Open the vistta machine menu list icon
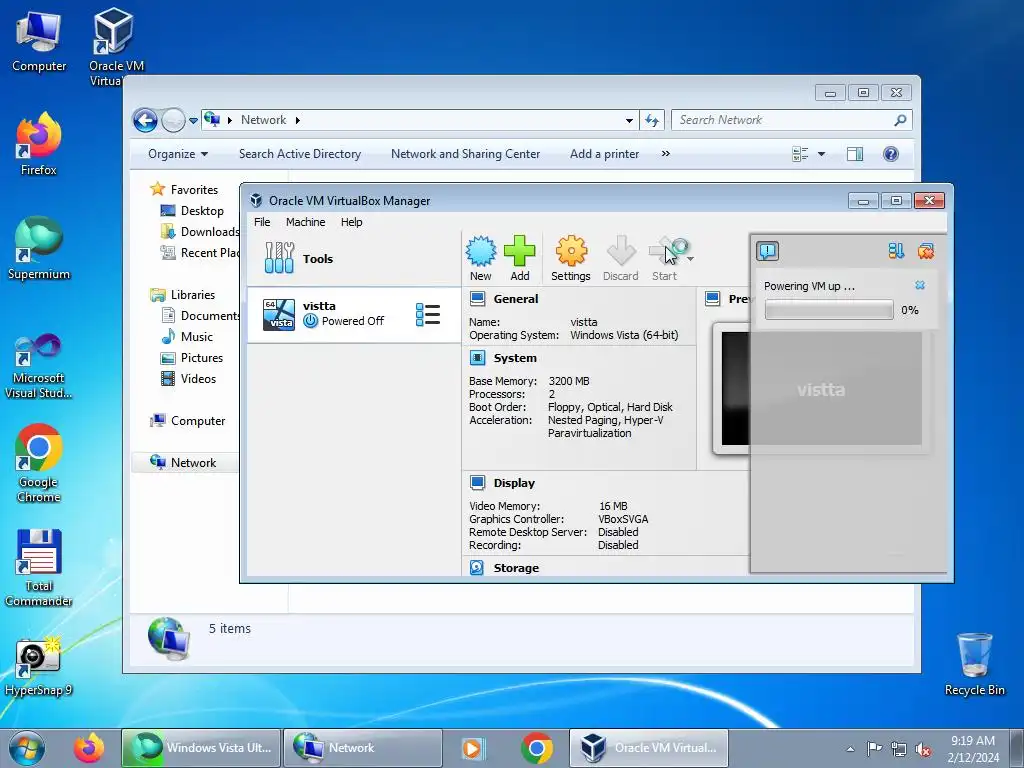This screenshot has height=768, width=1024. pyautogui.click(x=428, y=314)
